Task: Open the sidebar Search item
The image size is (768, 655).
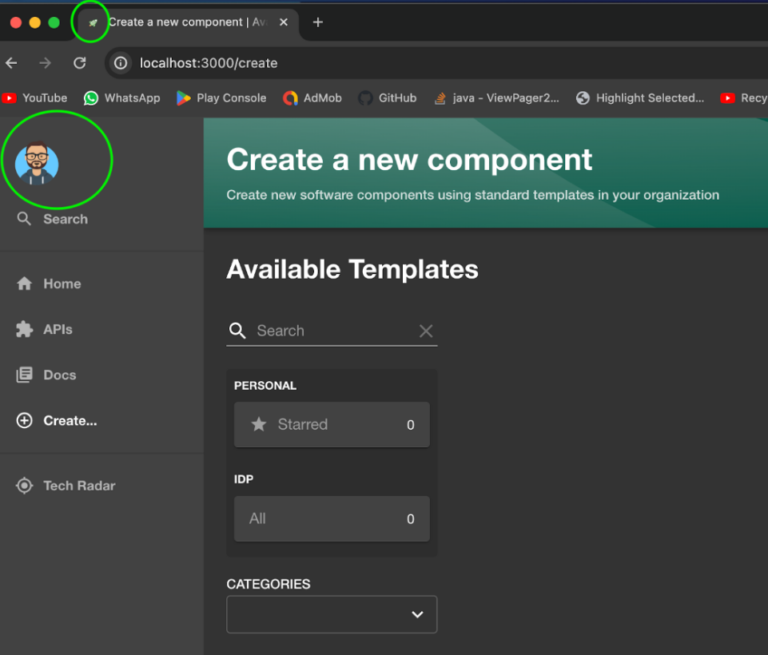Action: pos(52,219)
